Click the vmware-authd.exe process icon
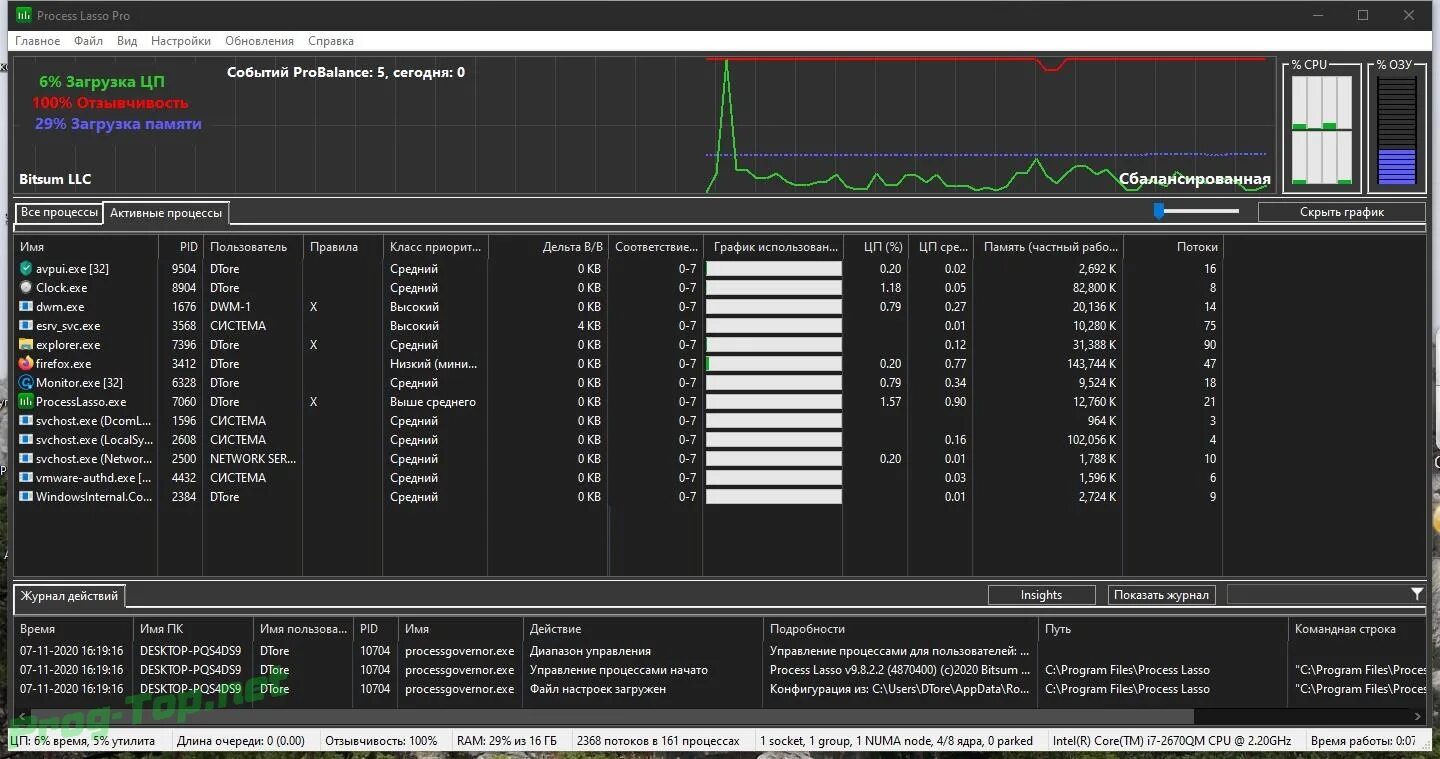Viewport: 1440px width, 759px height. 26,477
